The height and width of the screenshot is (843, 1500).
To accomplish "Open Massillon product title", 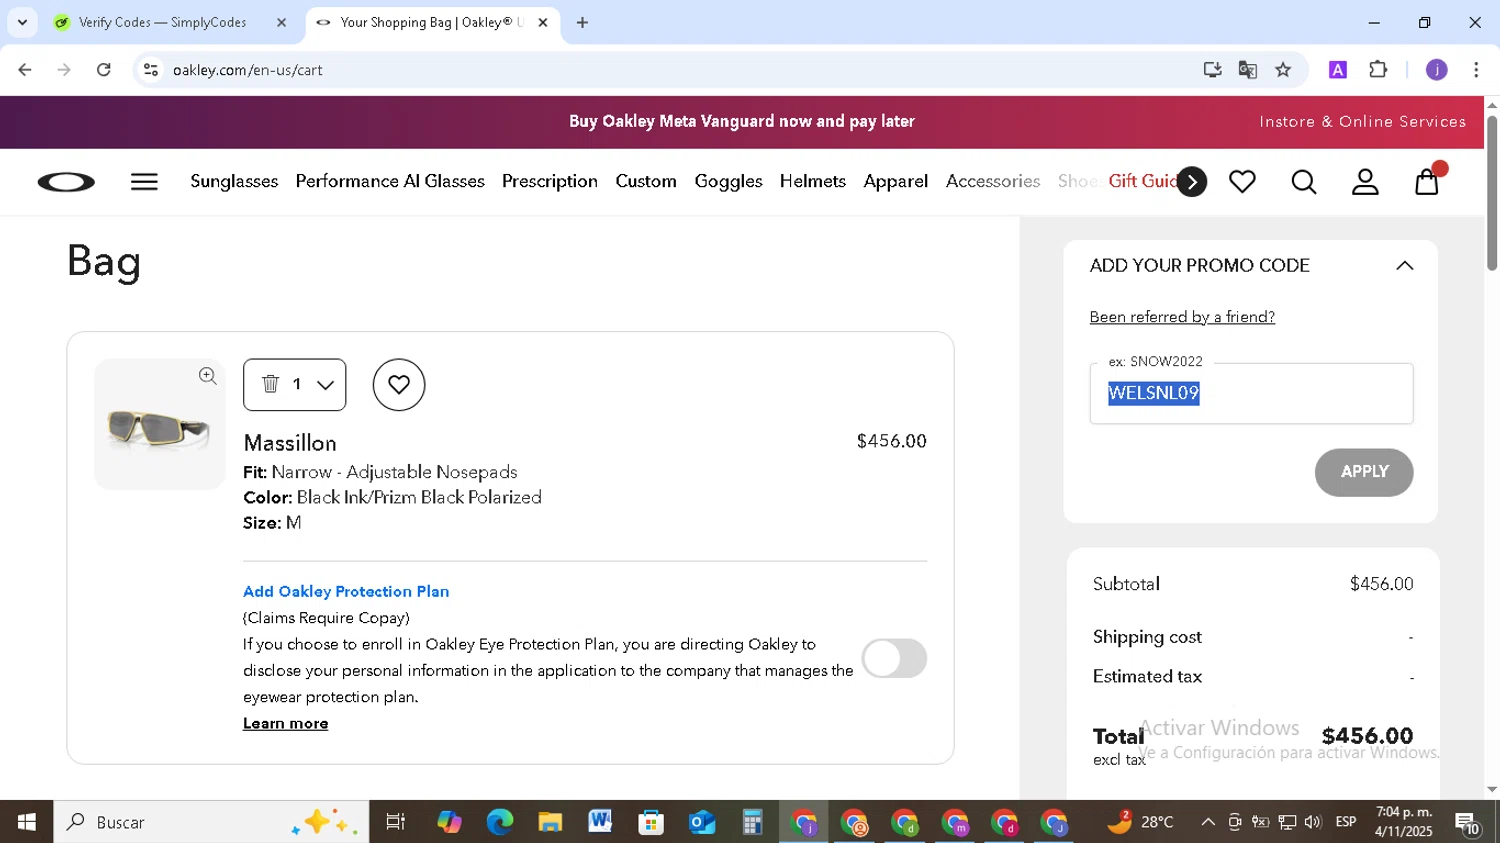I will (x=290, y=443).
